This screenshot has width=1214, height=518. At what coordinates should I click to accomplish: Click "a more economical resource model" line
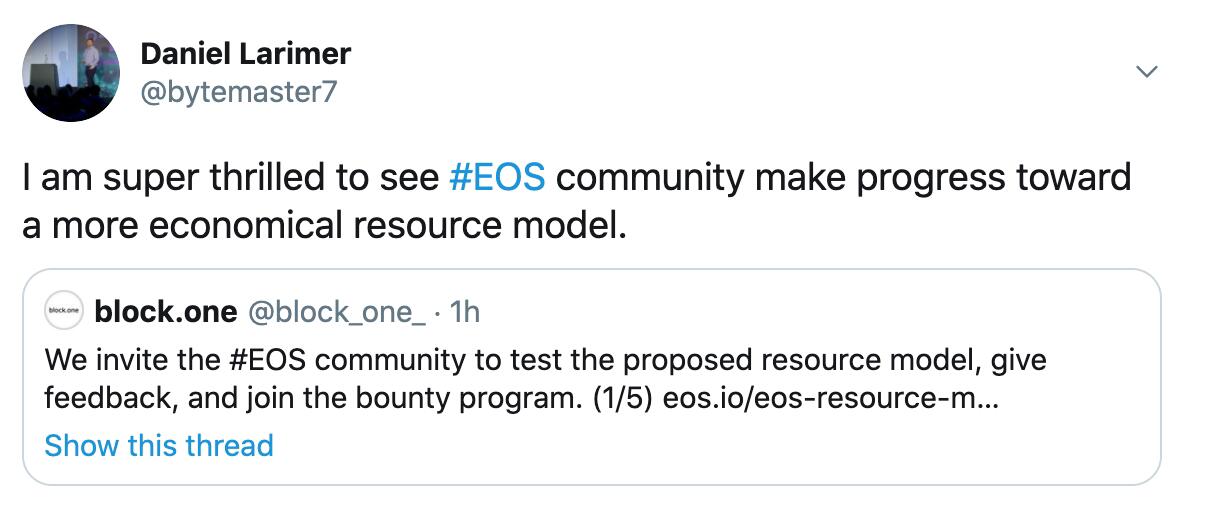click(x=325, y=225)
